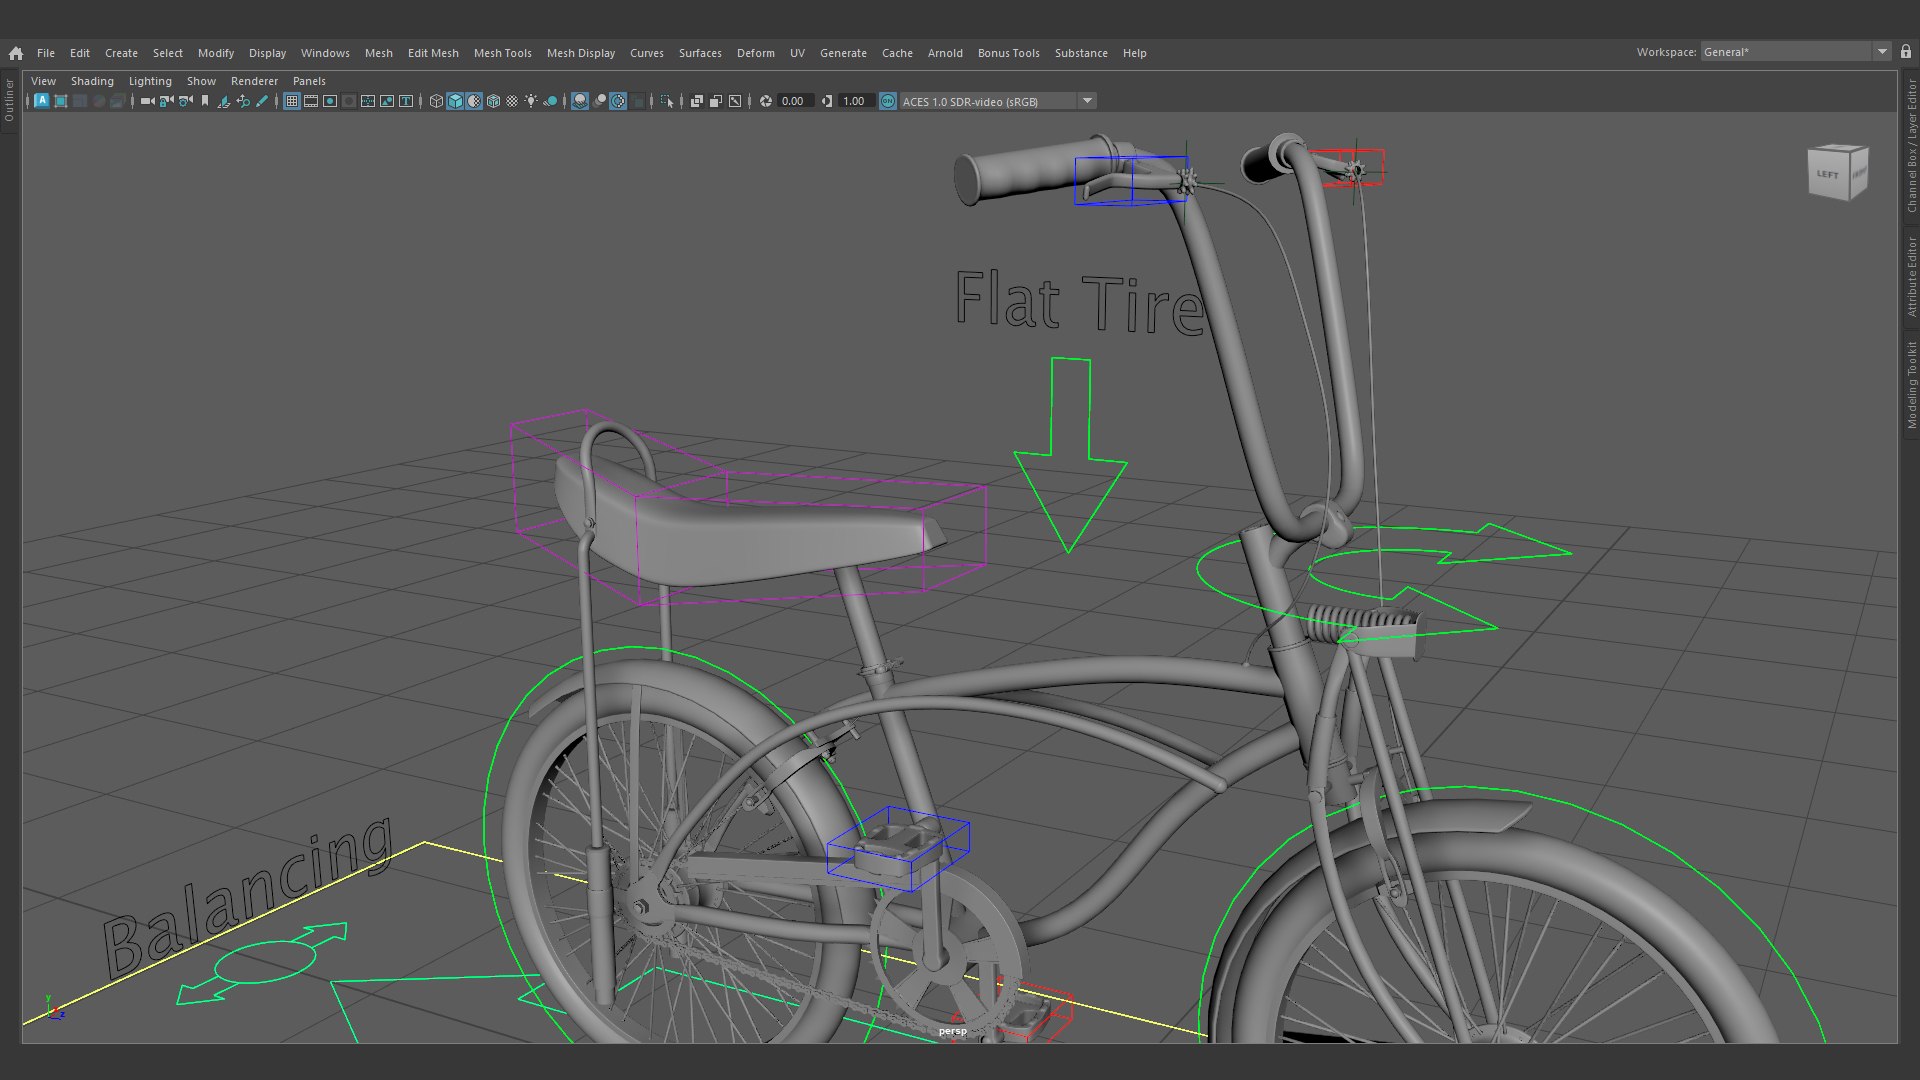The image size is (1920, 1080).
Task: Open the Deform menu
Action: coord(755,53)
